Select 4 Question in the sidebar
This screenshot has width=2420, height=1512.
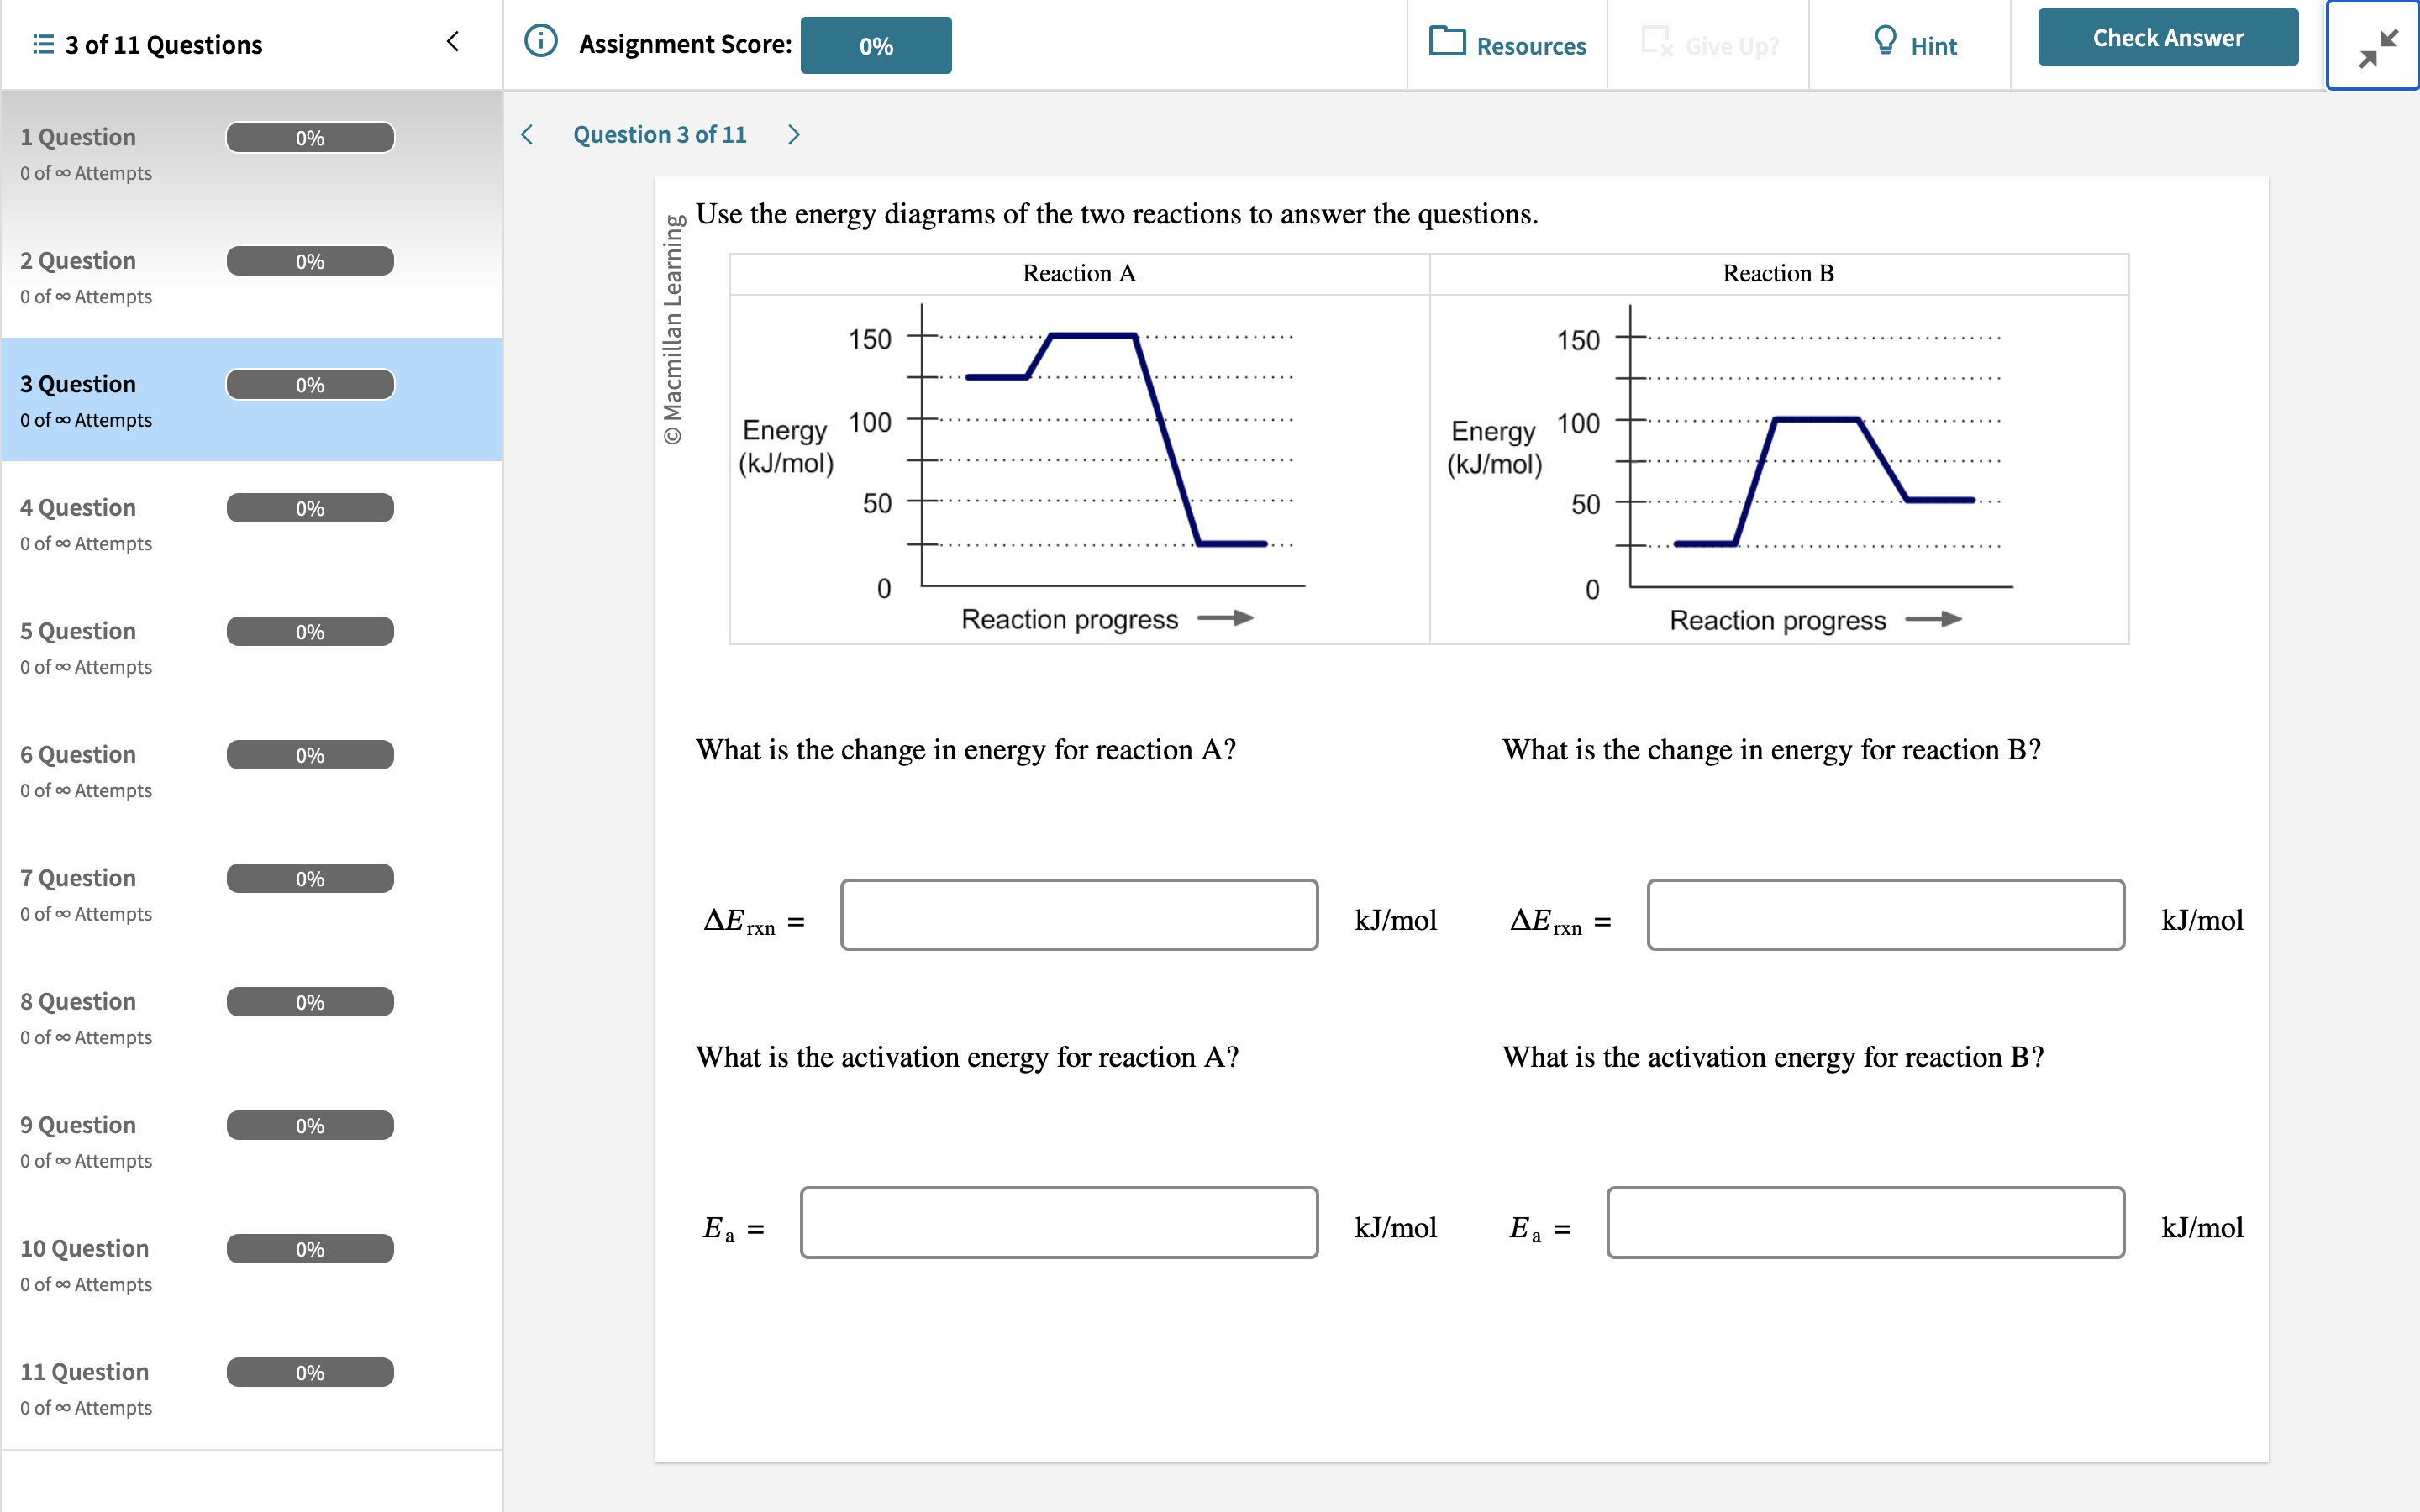(x=252, y=524)
